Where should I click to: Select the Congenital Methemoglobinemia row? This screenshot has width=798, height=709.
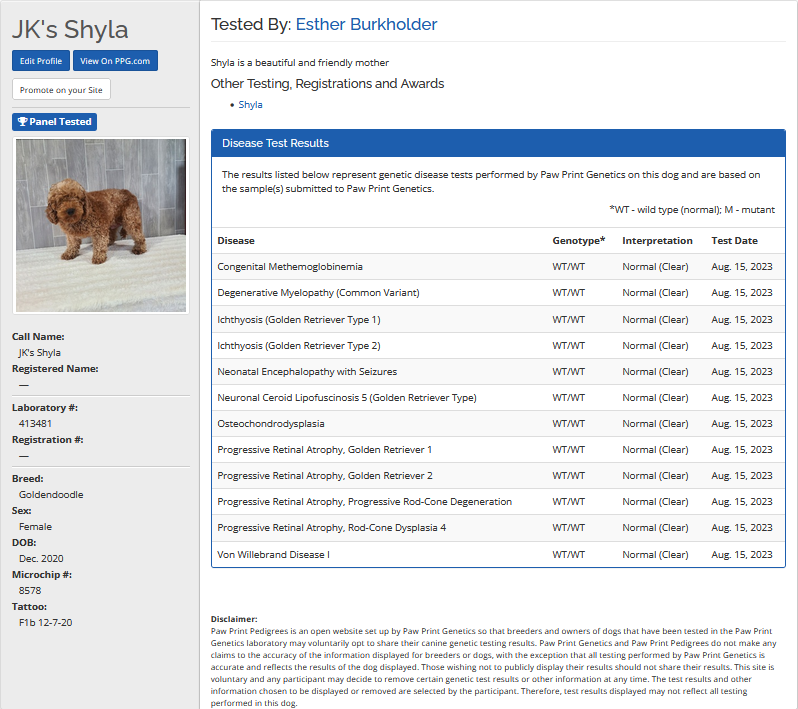tap(290, 267)
